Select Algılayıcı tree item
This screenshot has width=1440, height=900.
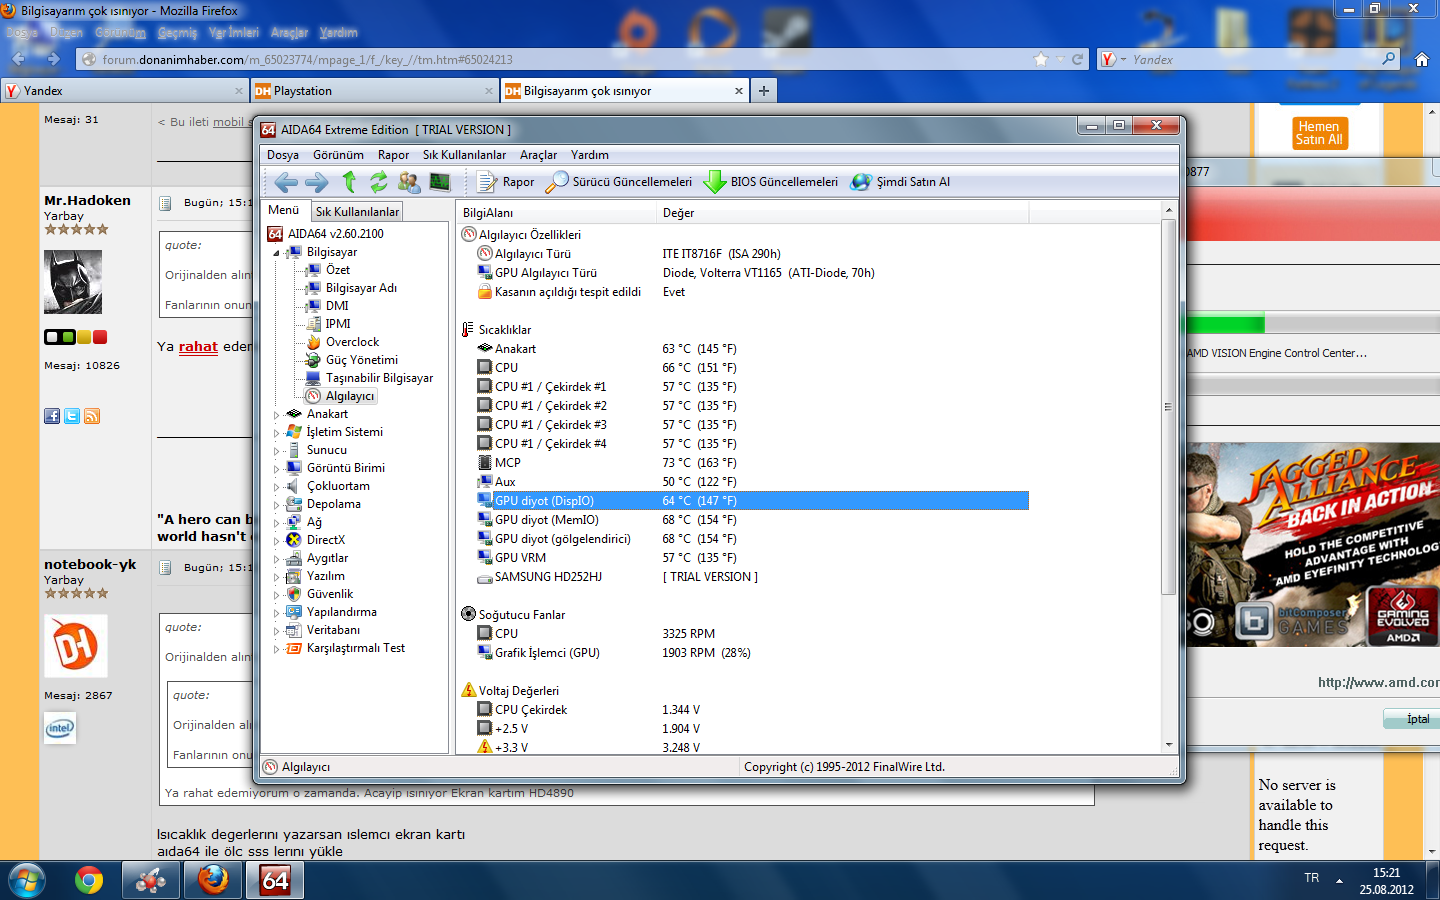349,396
